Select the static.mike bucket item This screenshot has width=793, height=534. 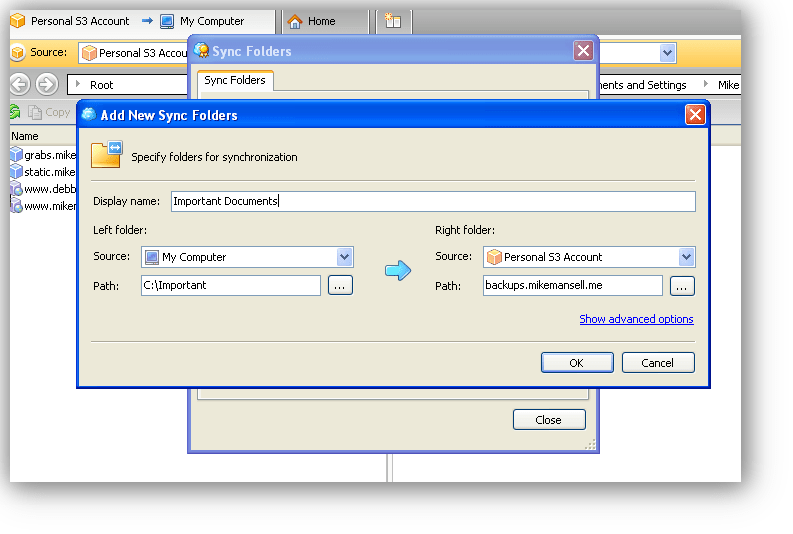43,172
